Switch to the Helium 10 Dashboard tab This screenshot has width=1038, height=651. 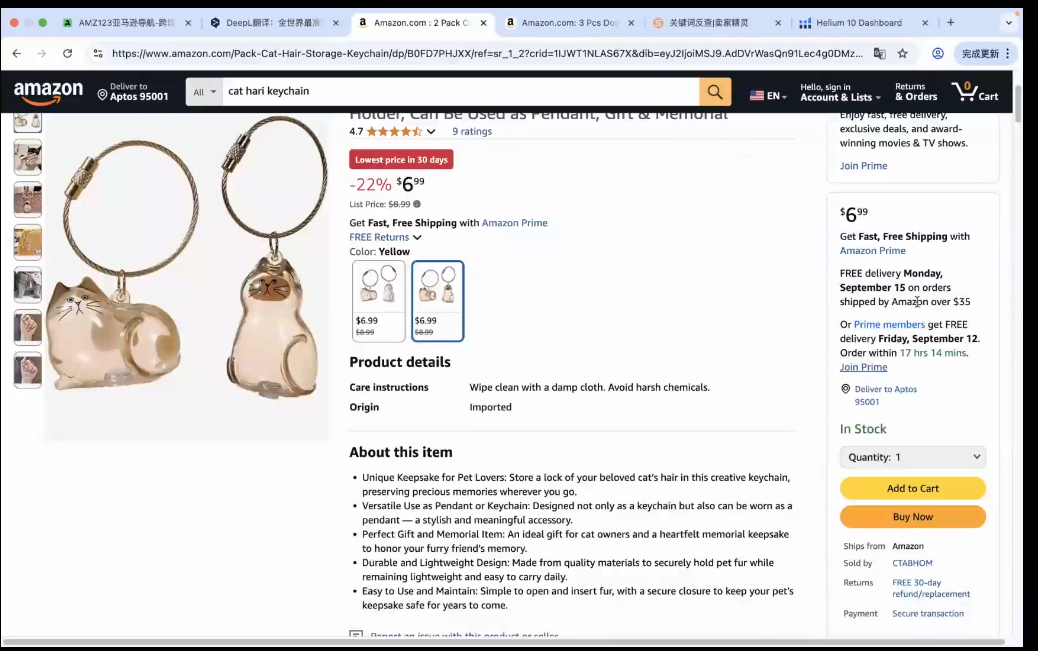click(x=859, y=23)
